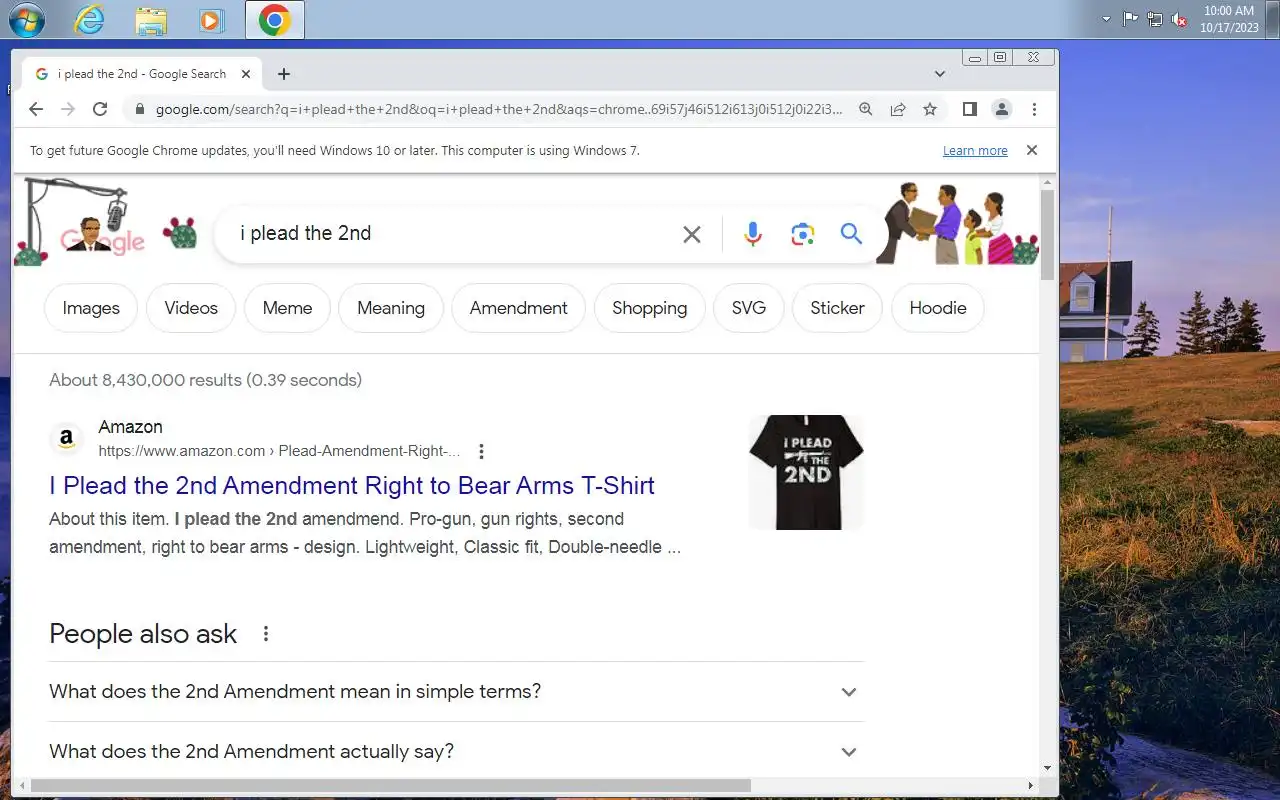Click the Amazon URL breadcrumb text
Image resolution: width=1280 pixels, height=800 pixels.
(279, 451)
